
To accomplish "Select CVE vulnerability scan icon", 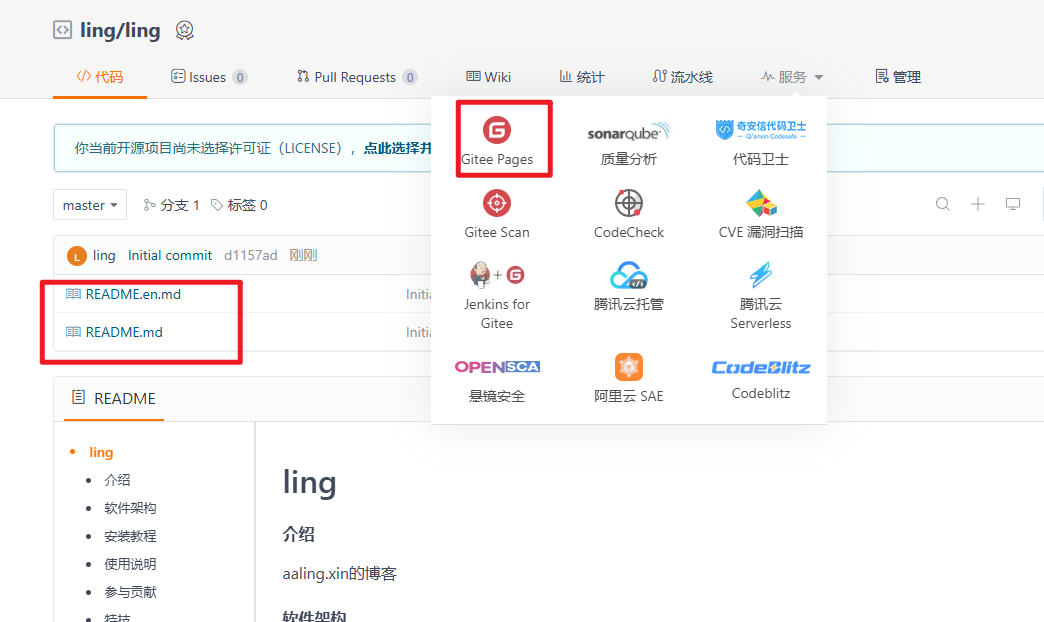I will (x=760, y=204).
